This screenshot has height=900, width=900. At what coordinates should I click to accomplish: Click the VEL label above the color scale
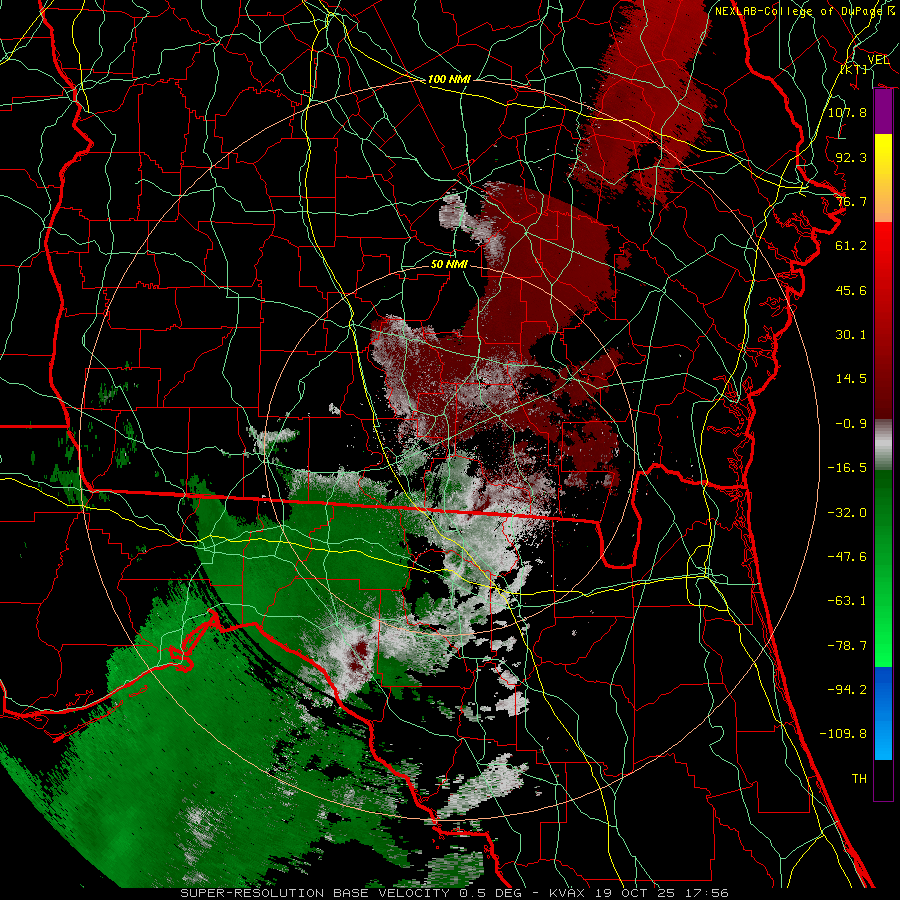pos(878,60)
